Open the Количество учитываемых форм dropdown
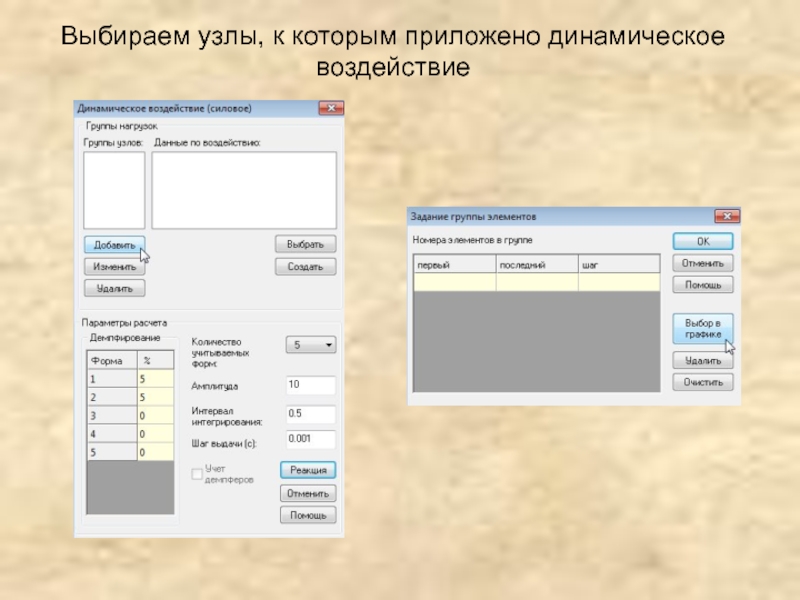The height and width of the screenshot is (600, 800). (x=311, y=345)
